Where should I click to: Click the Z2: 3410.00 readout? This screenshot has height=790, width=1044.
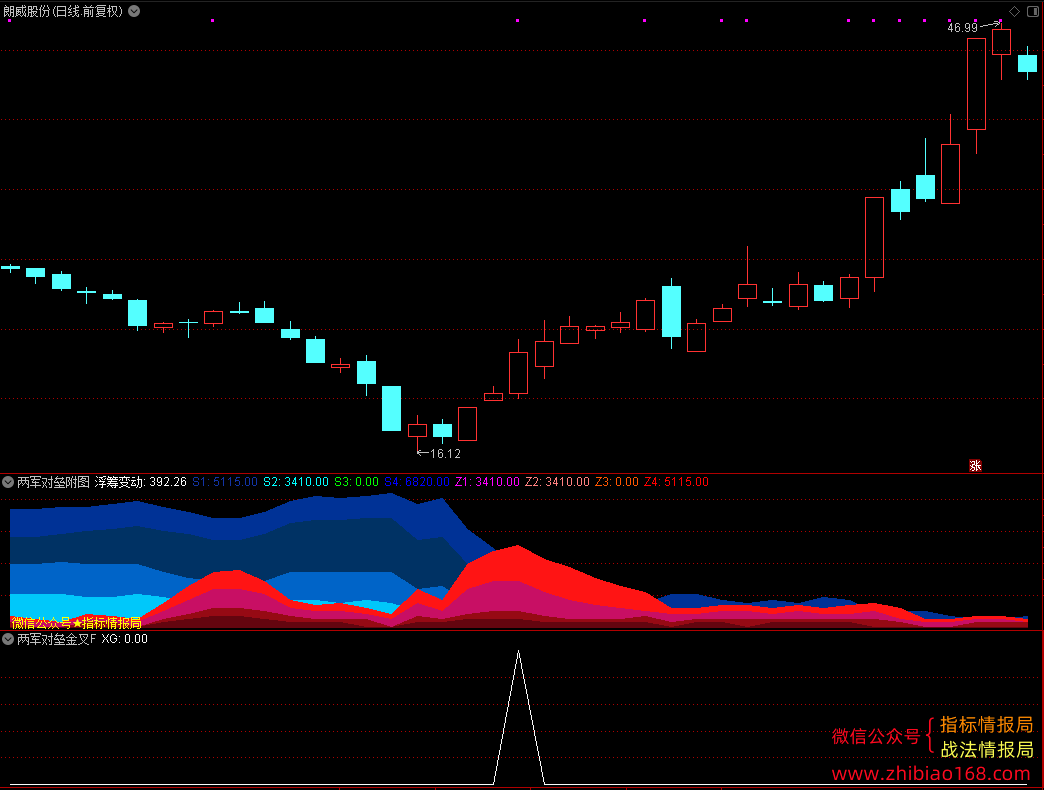pyautogui.click(x=557, y=482)
